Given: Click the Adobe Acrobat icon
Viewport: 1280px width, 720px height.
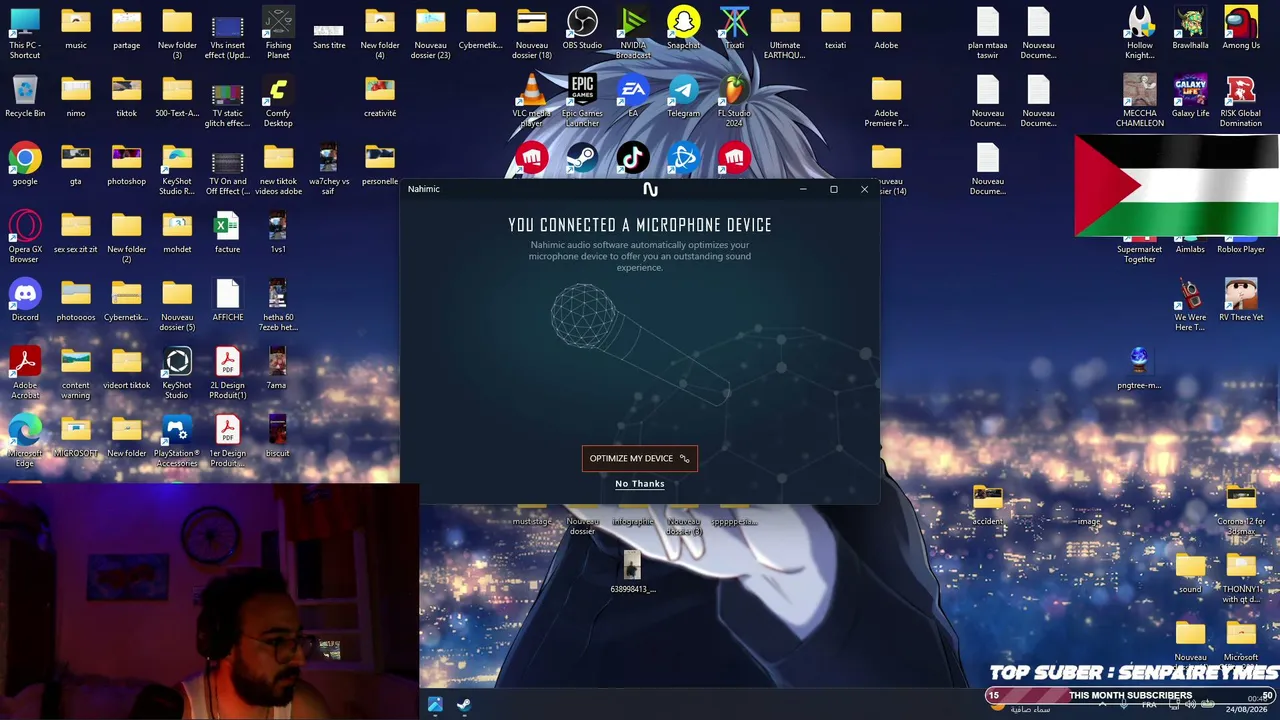Looking at the screenshot, I should (25, 372).
